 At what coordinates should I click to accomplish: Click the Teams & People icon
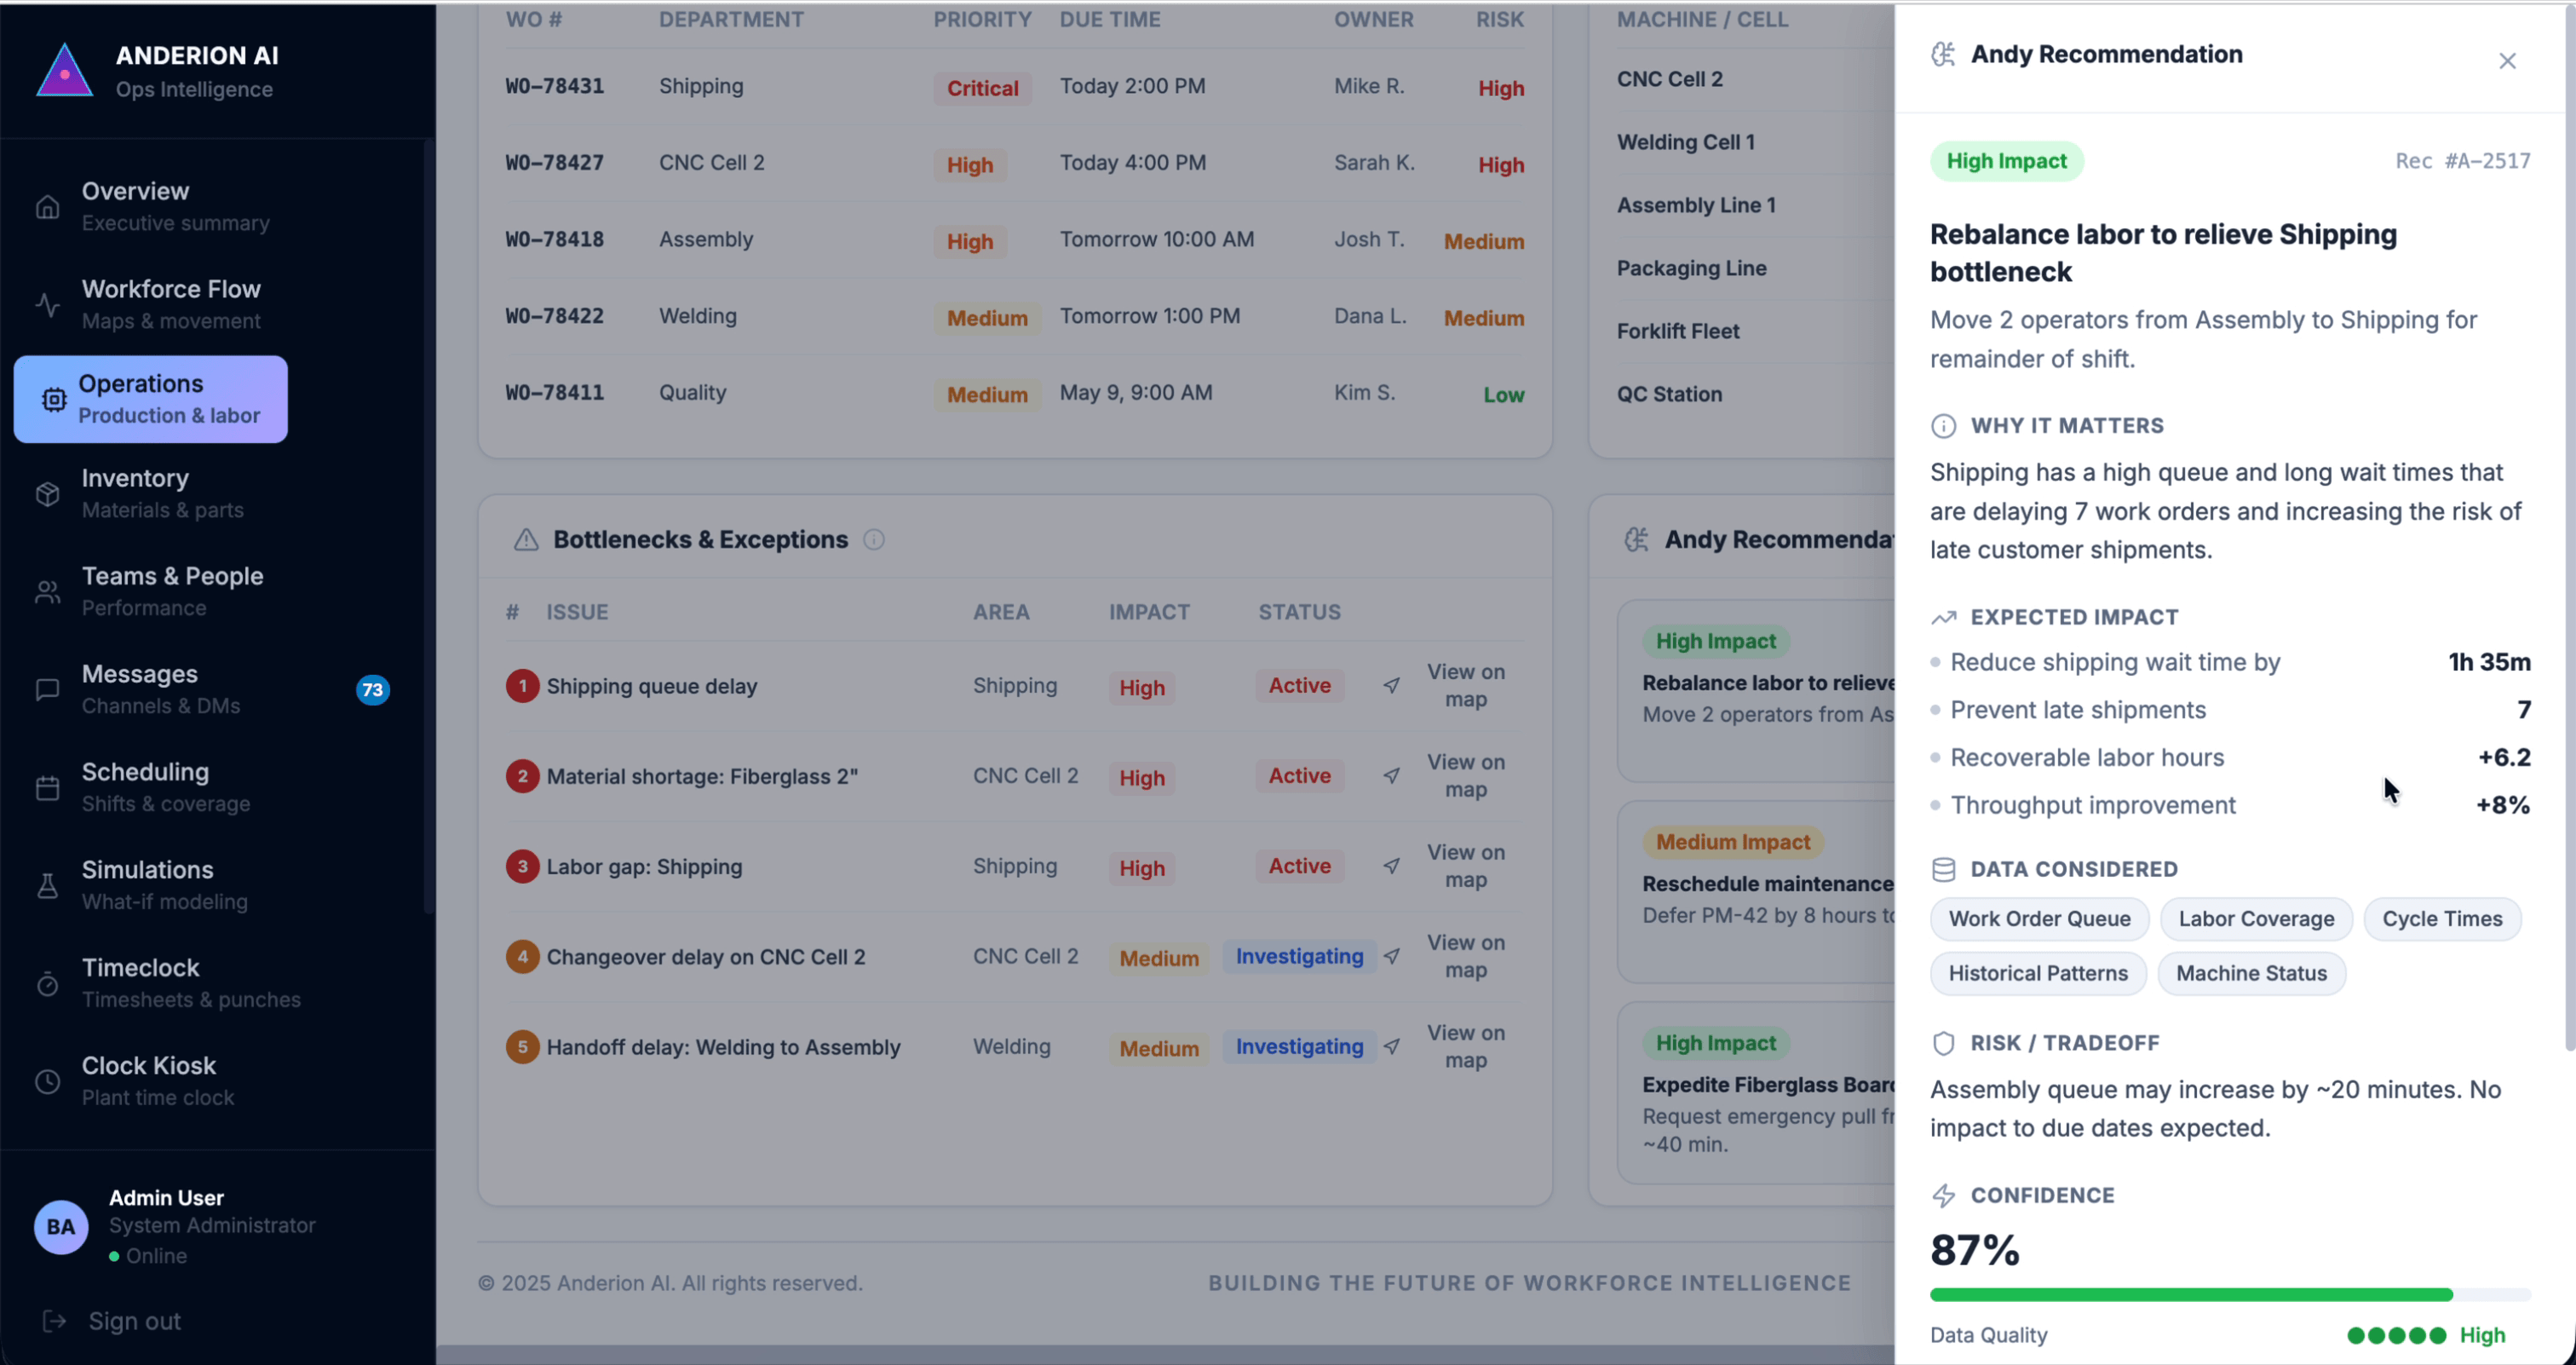coord(48,592)
